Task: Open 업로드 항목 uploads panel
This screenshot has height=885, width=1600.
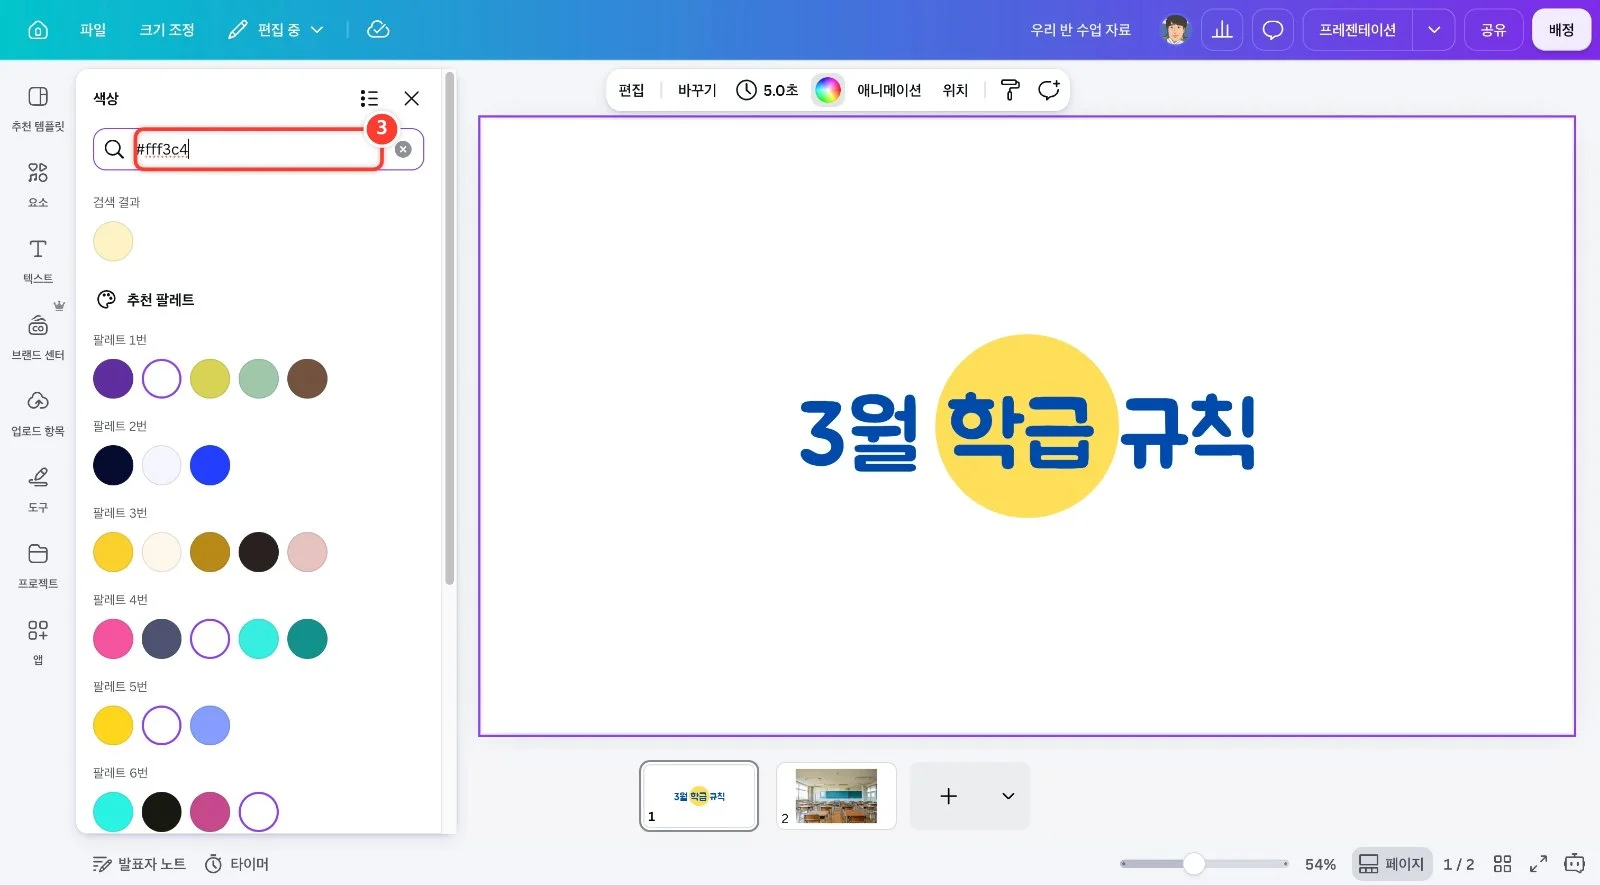Action: click(38, 413)
